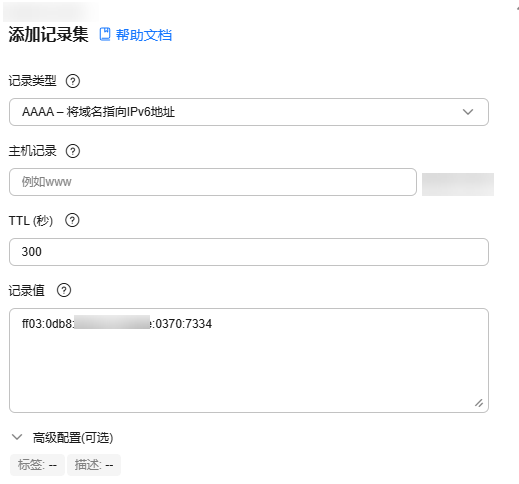Click the 高级配置(可选) section label
519x484 pixels.
coord(73,438)
